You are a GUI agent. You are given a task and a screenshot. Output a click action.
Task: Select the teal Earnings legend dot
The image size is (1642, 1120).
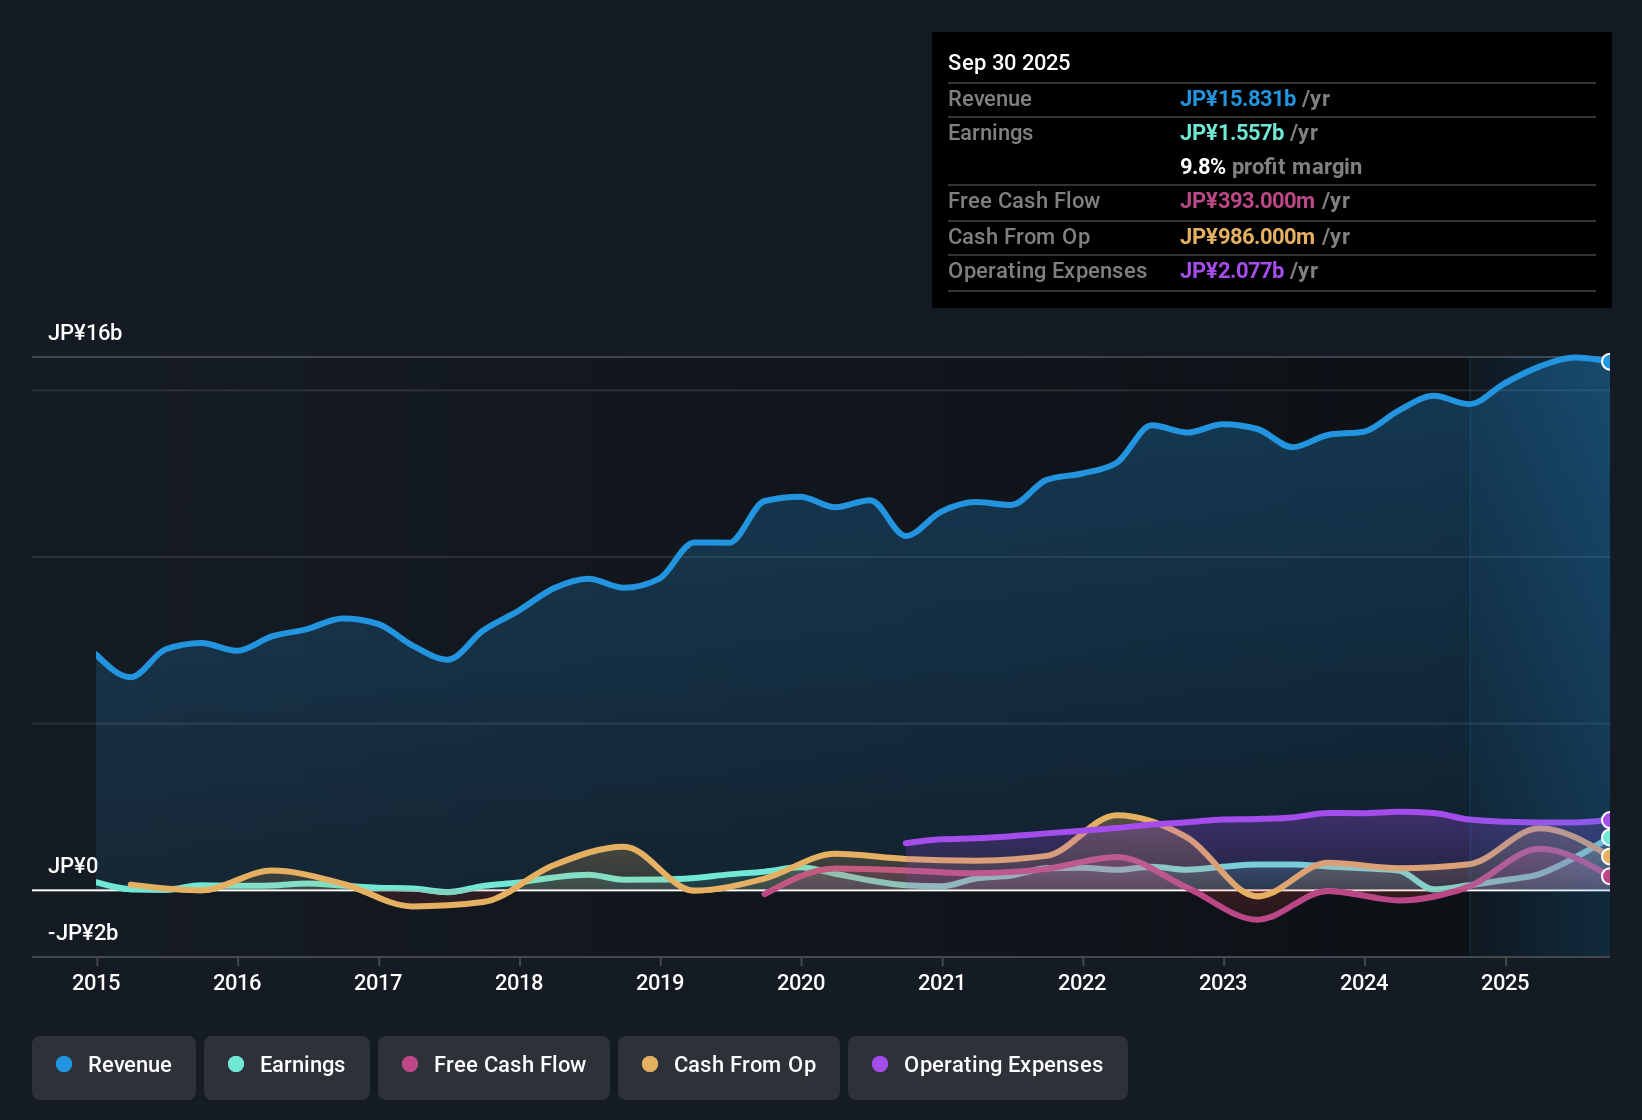pos(236,1065)
